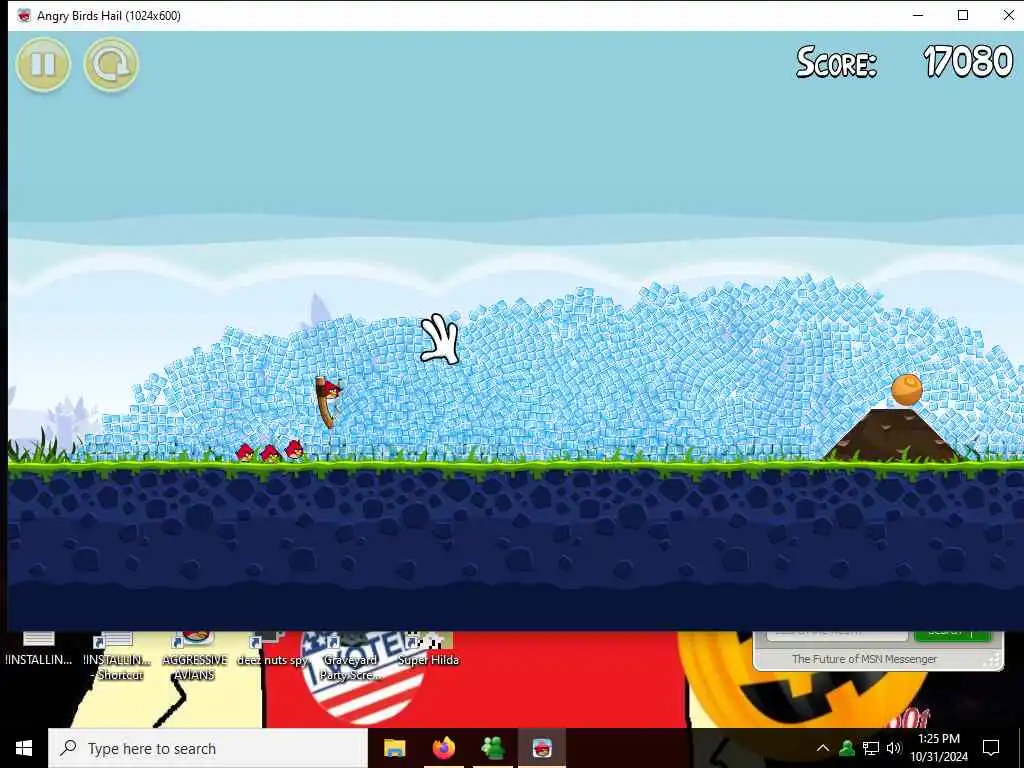
Task: Click the Angry Birds Hail title bar icon
Action: [x=24, y=16]
